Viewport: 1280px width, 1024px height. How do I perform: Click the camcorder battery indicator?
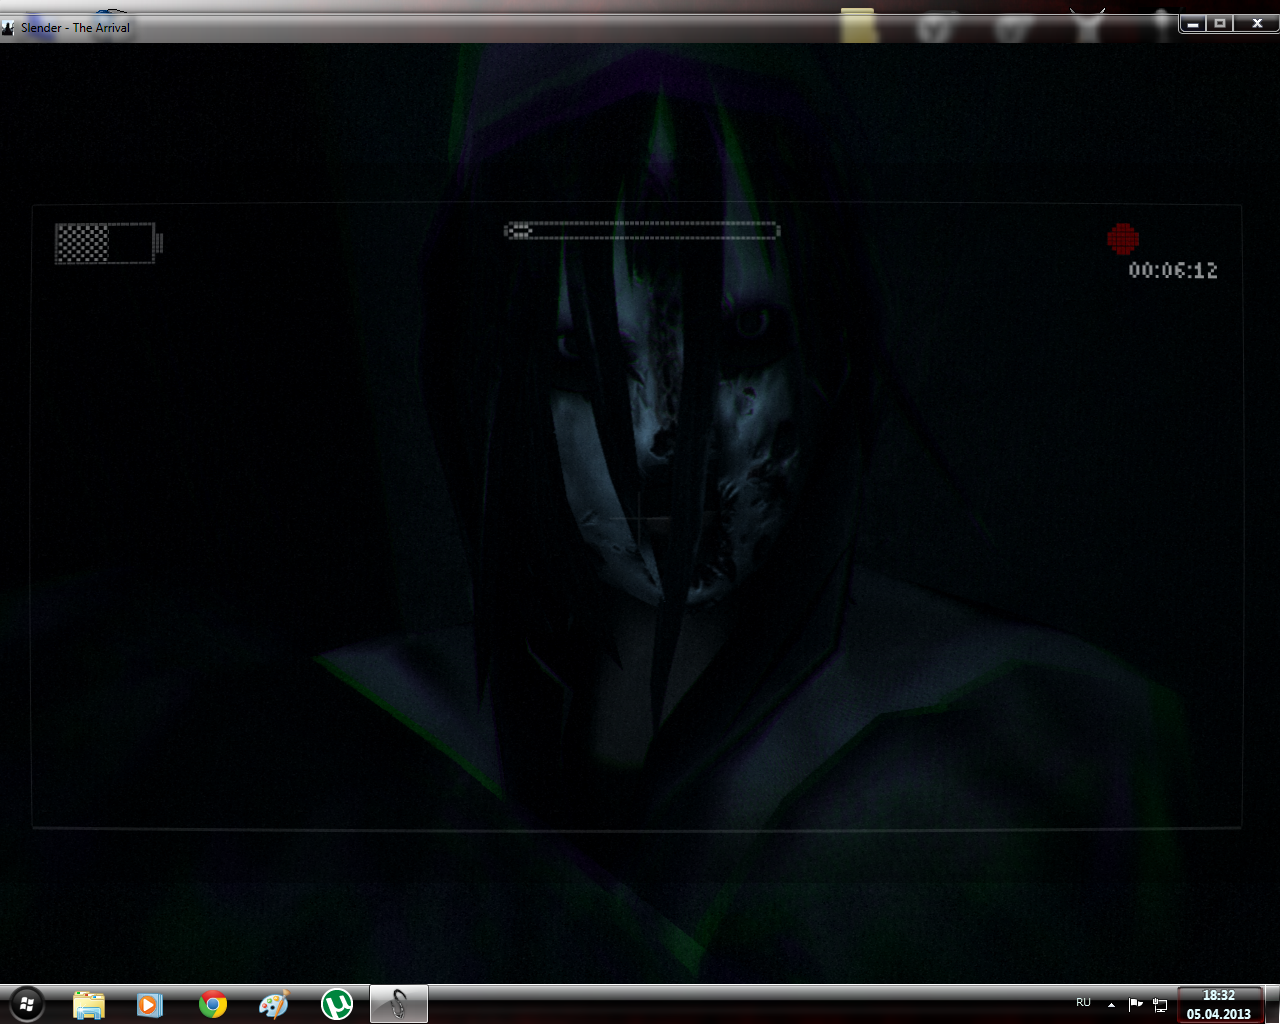[108, 243]
